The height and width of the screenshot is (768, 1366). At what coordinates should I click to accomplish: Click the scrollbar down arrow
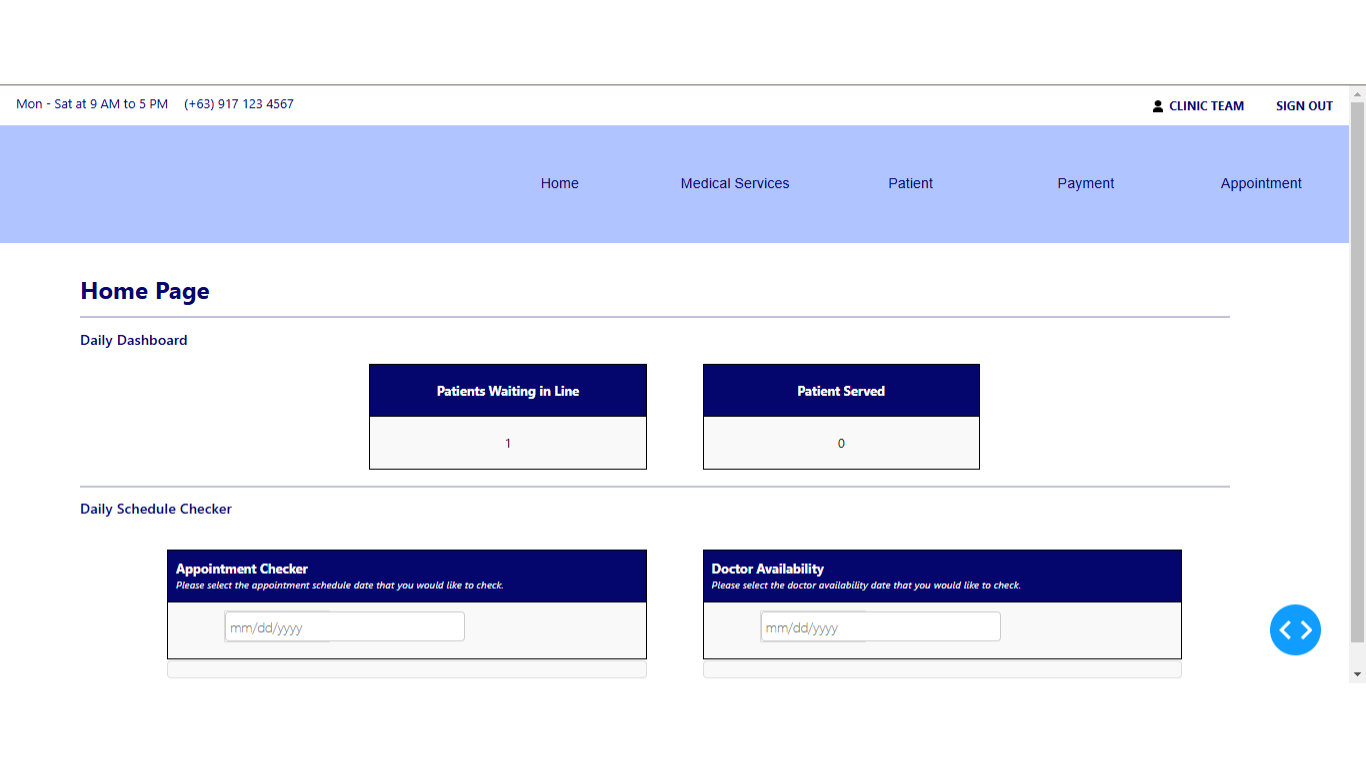[x=1357, y=675]
